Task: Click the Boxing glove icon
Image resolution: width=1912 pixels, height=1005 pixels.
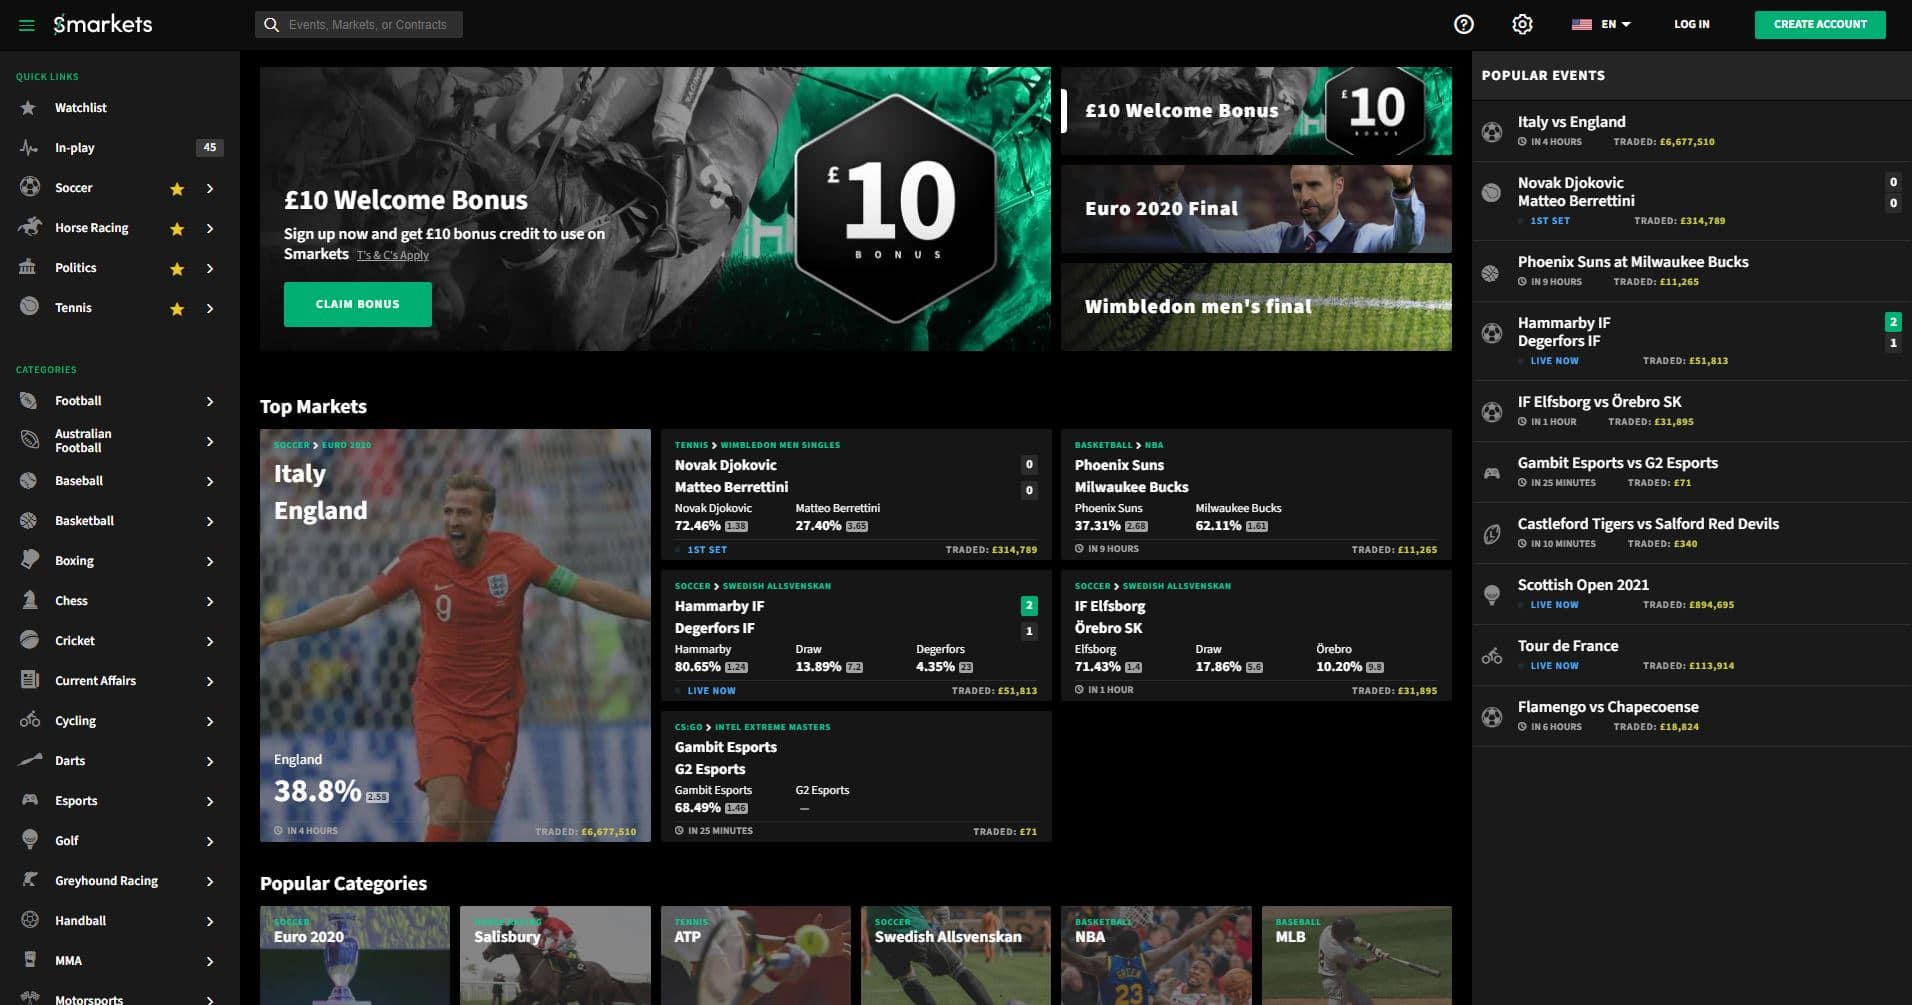Action: [x=30, y=560]
